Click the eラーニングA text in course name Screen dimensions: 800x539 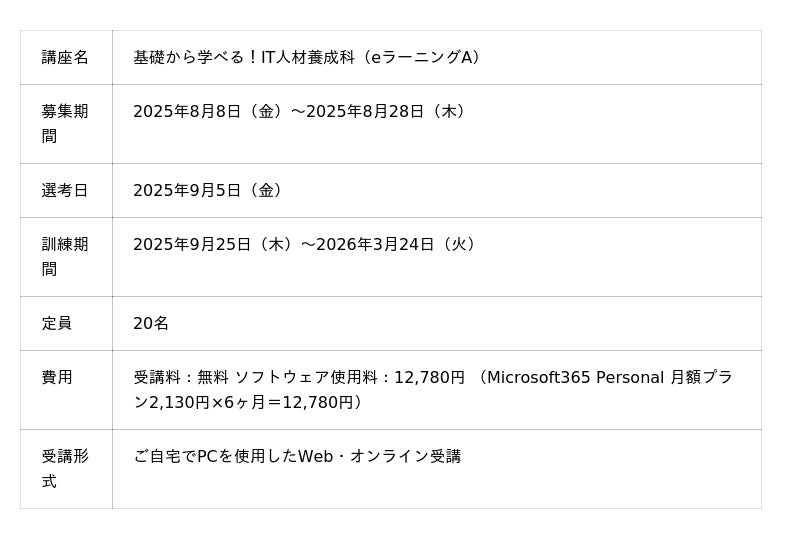(x=422, y=58)
